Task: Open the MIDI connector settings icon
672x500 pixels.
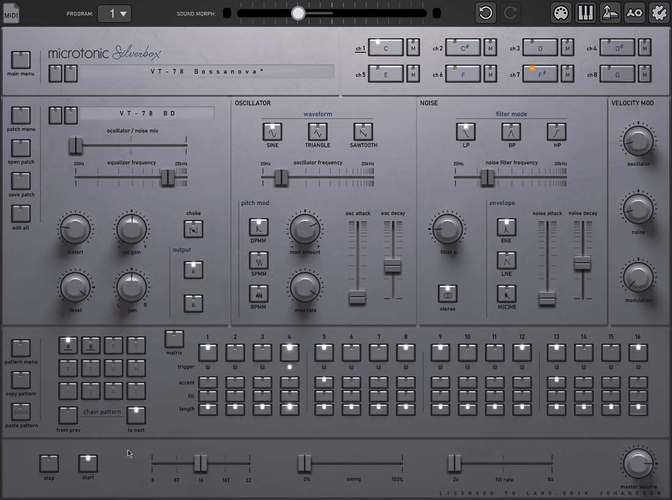Action: (561, 13)
